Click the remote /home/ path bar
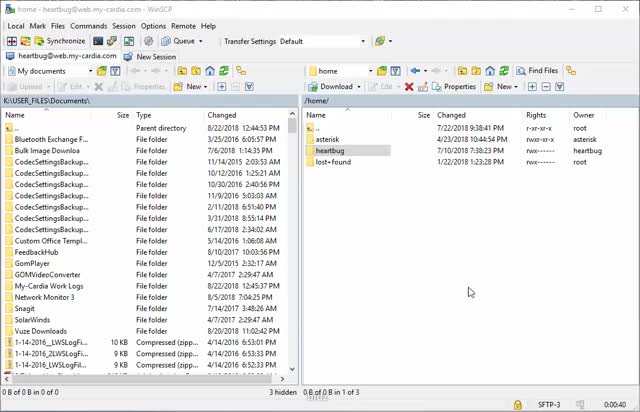This screenshot has height=412, width=640. click(x=470, y=101)
